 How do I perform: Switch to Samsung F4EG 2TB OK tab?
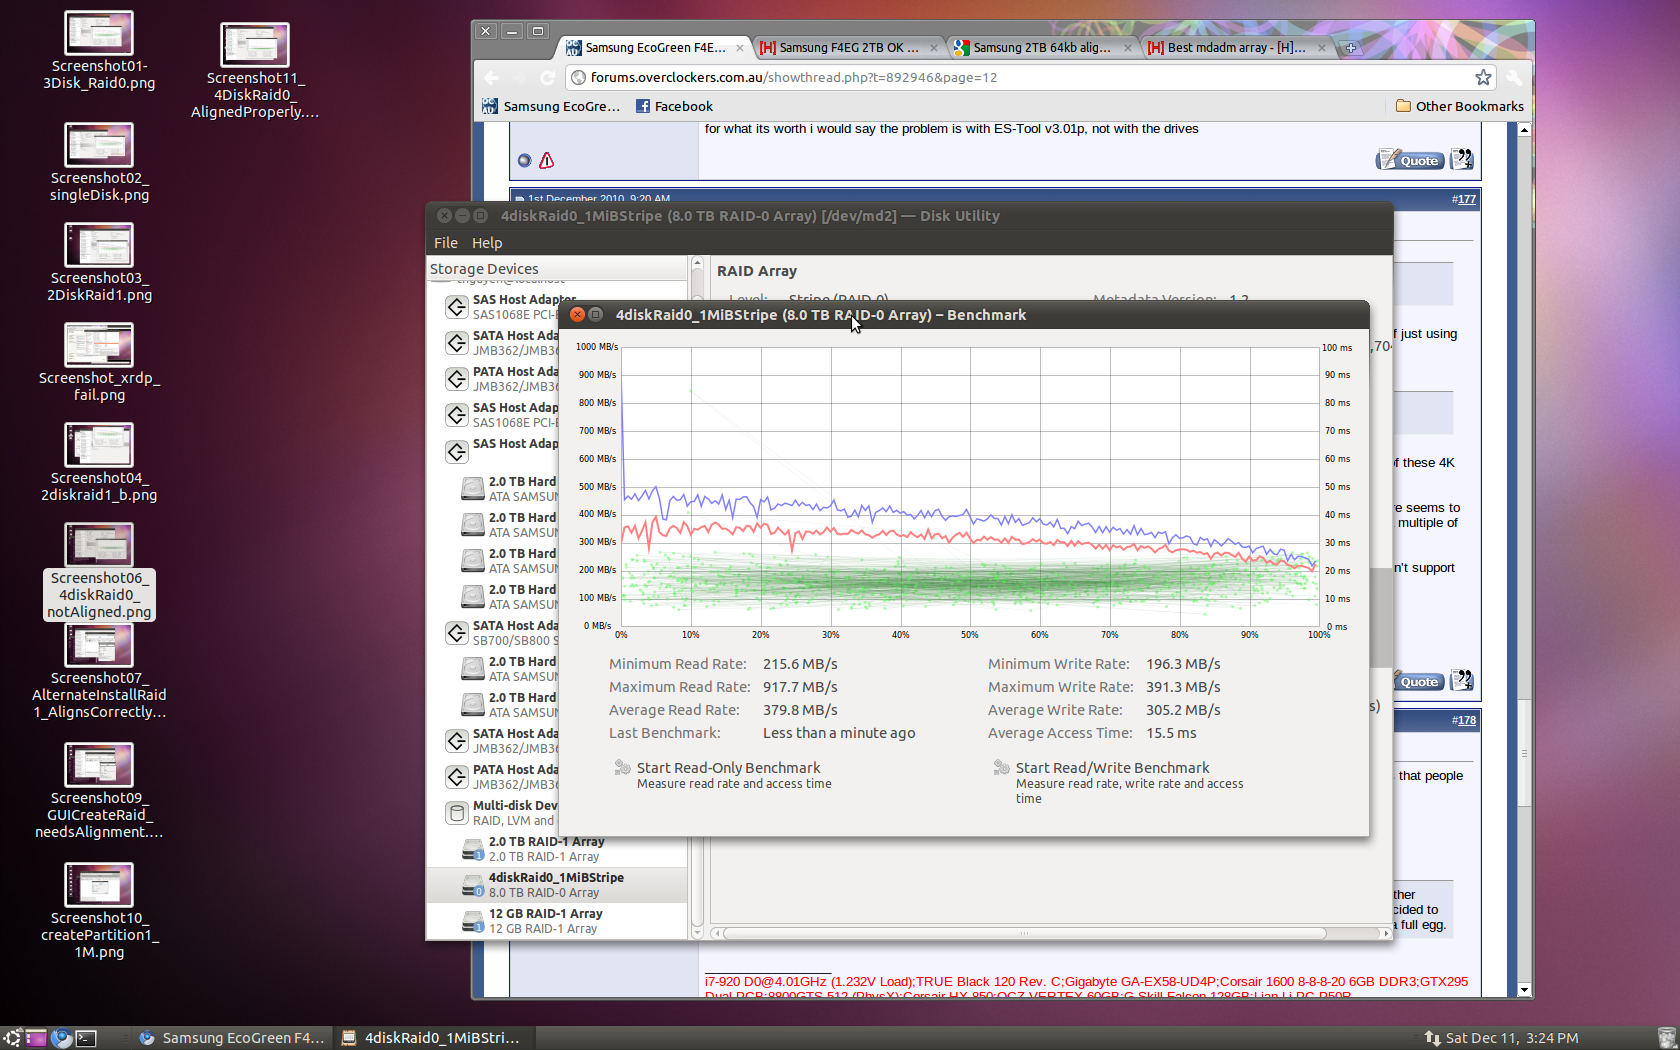click(848, 47)
